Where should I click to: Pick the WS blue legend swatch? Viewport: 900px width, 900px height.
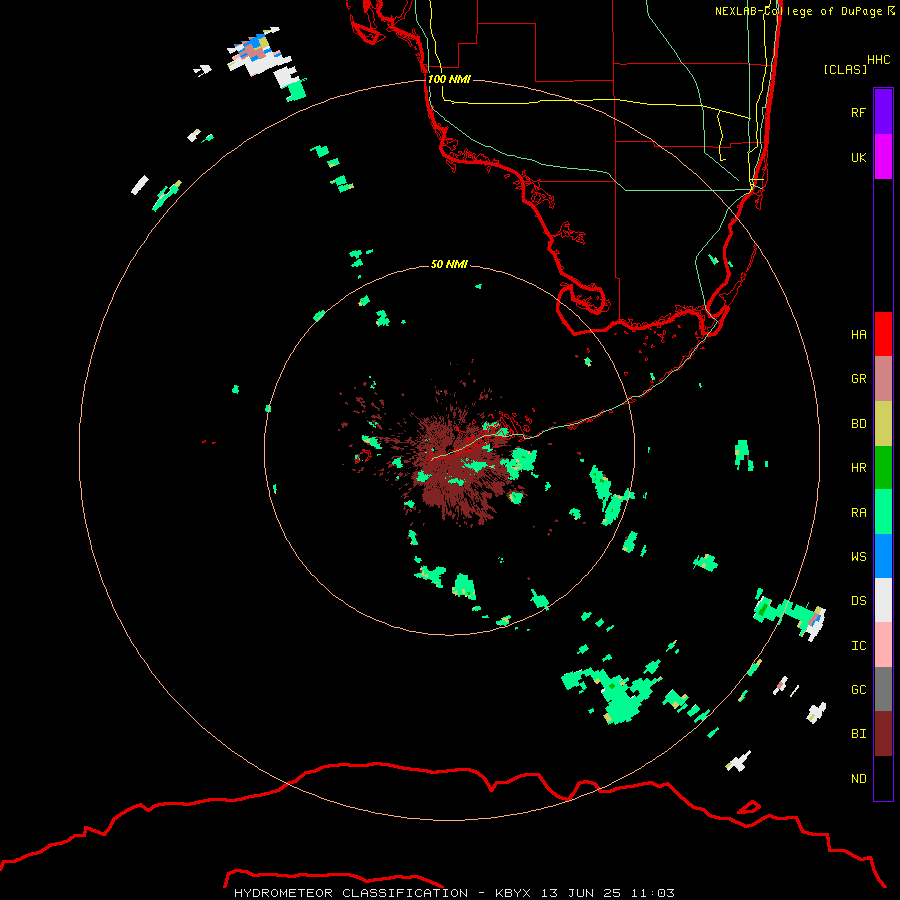tap(883, 556)
